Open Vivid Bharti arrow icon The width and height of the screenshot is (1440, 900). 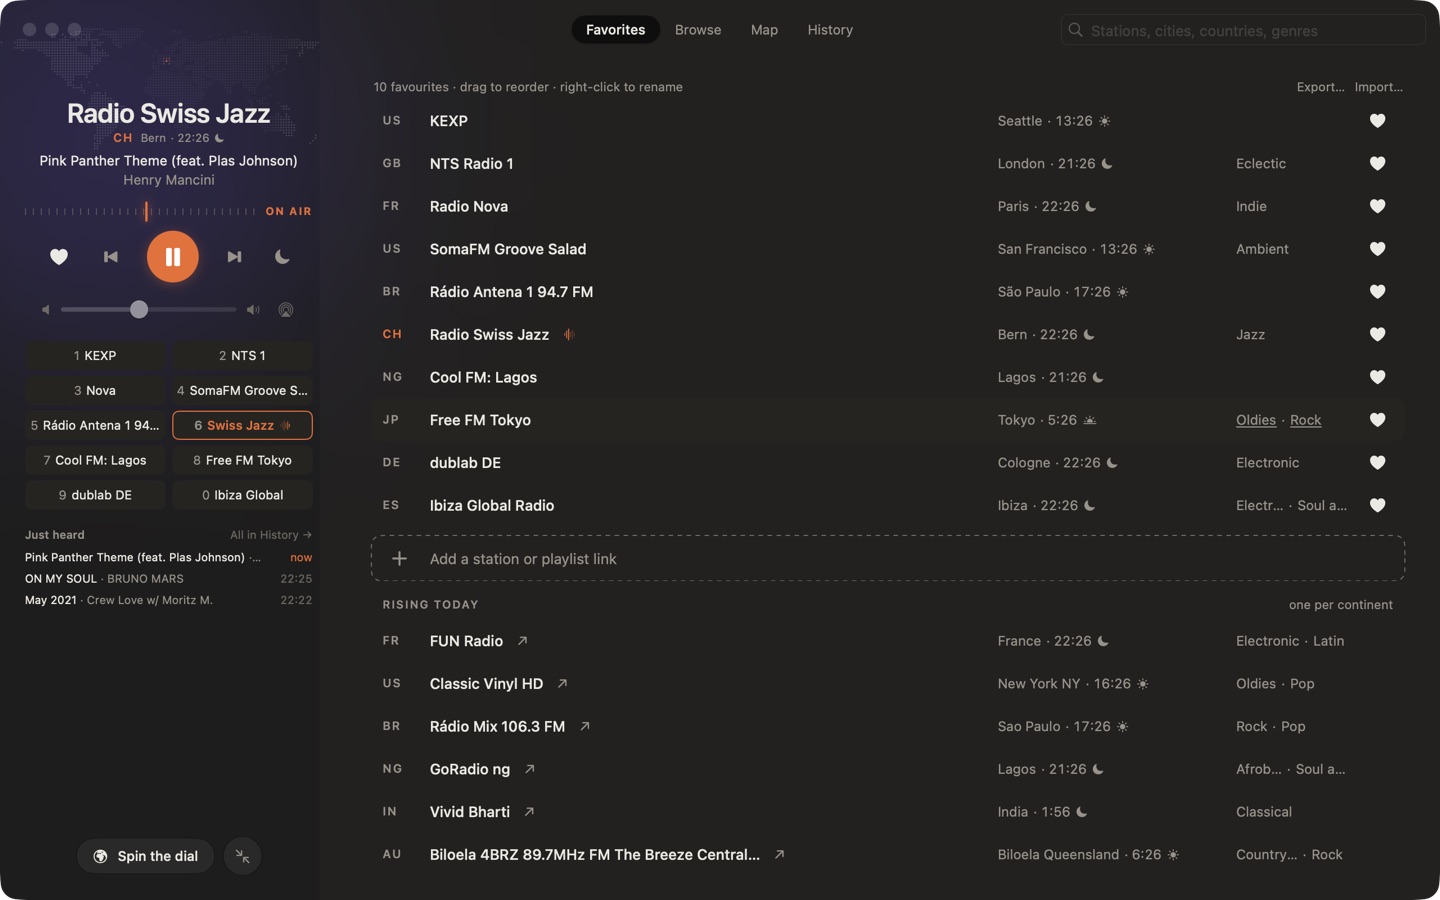pos(529,812)
